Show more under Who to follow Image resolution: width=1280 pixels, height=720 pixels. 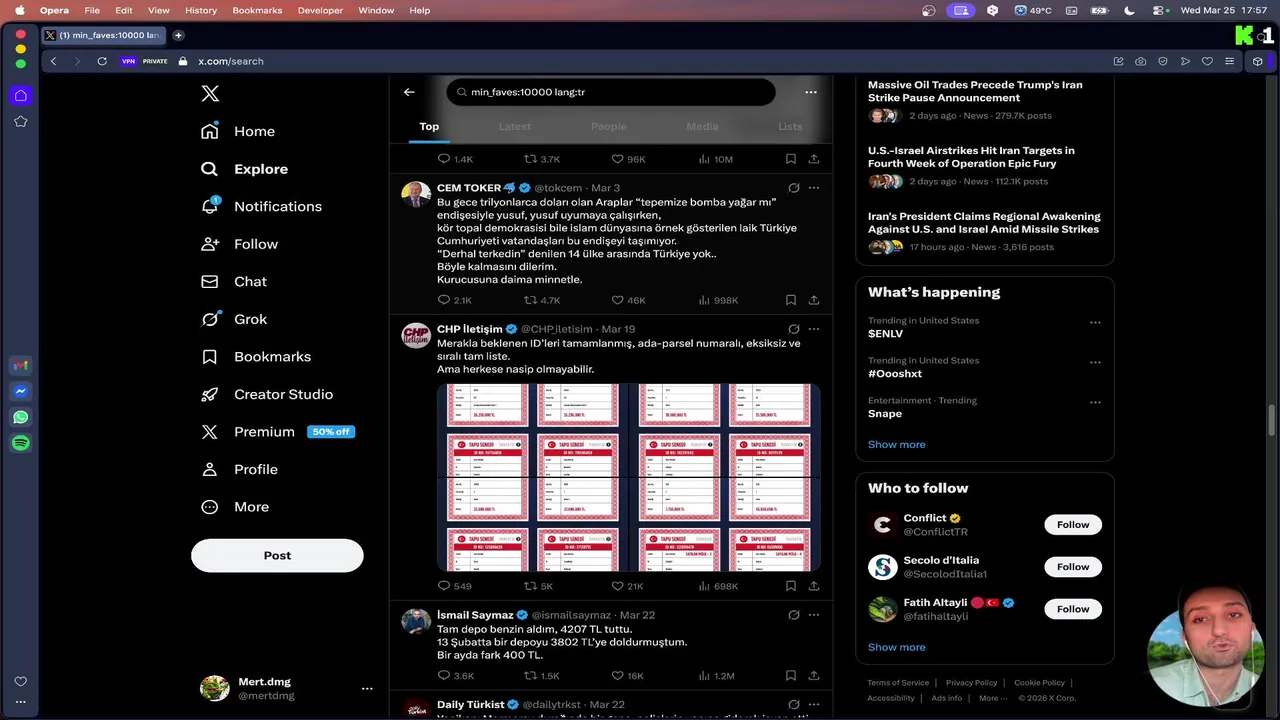pos(897,647)
